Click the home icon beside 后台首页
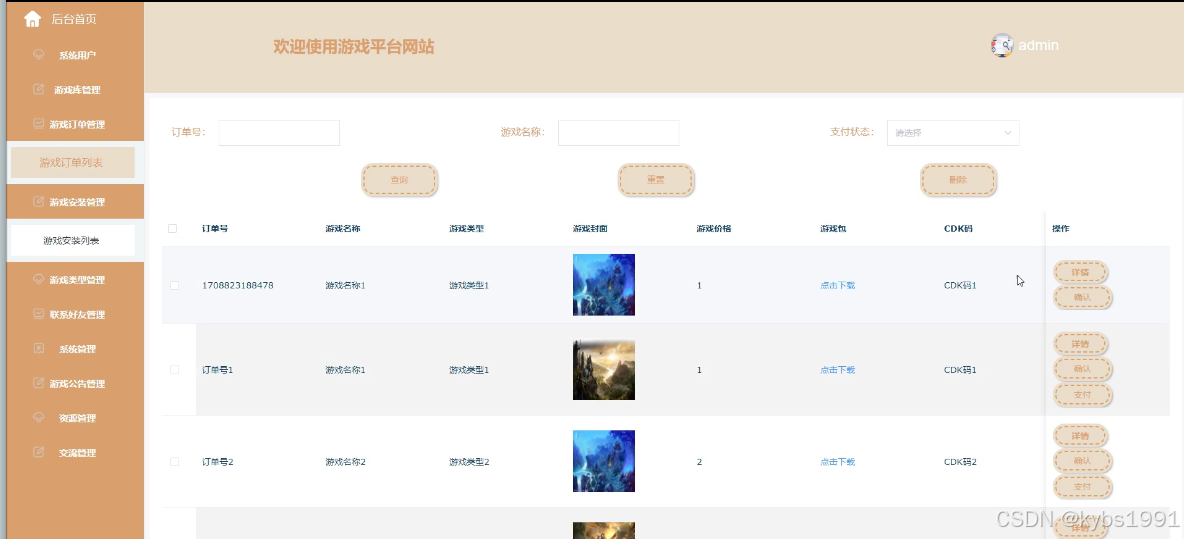This screenshot has width=1184, height=539. 32,19
